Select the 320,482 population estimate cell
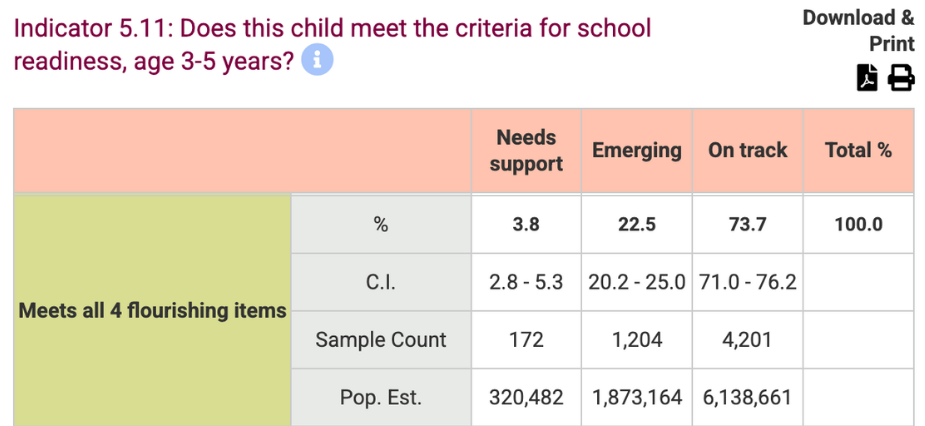This screenshot has width=925, height=426. [x=526, y=397]
